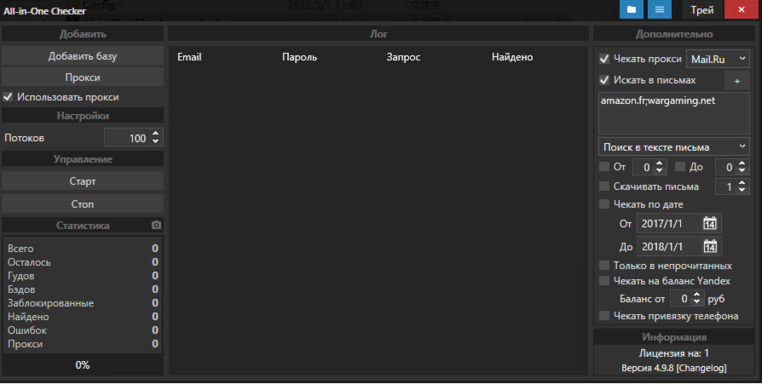Click Добавить базу button

point(83,56)
